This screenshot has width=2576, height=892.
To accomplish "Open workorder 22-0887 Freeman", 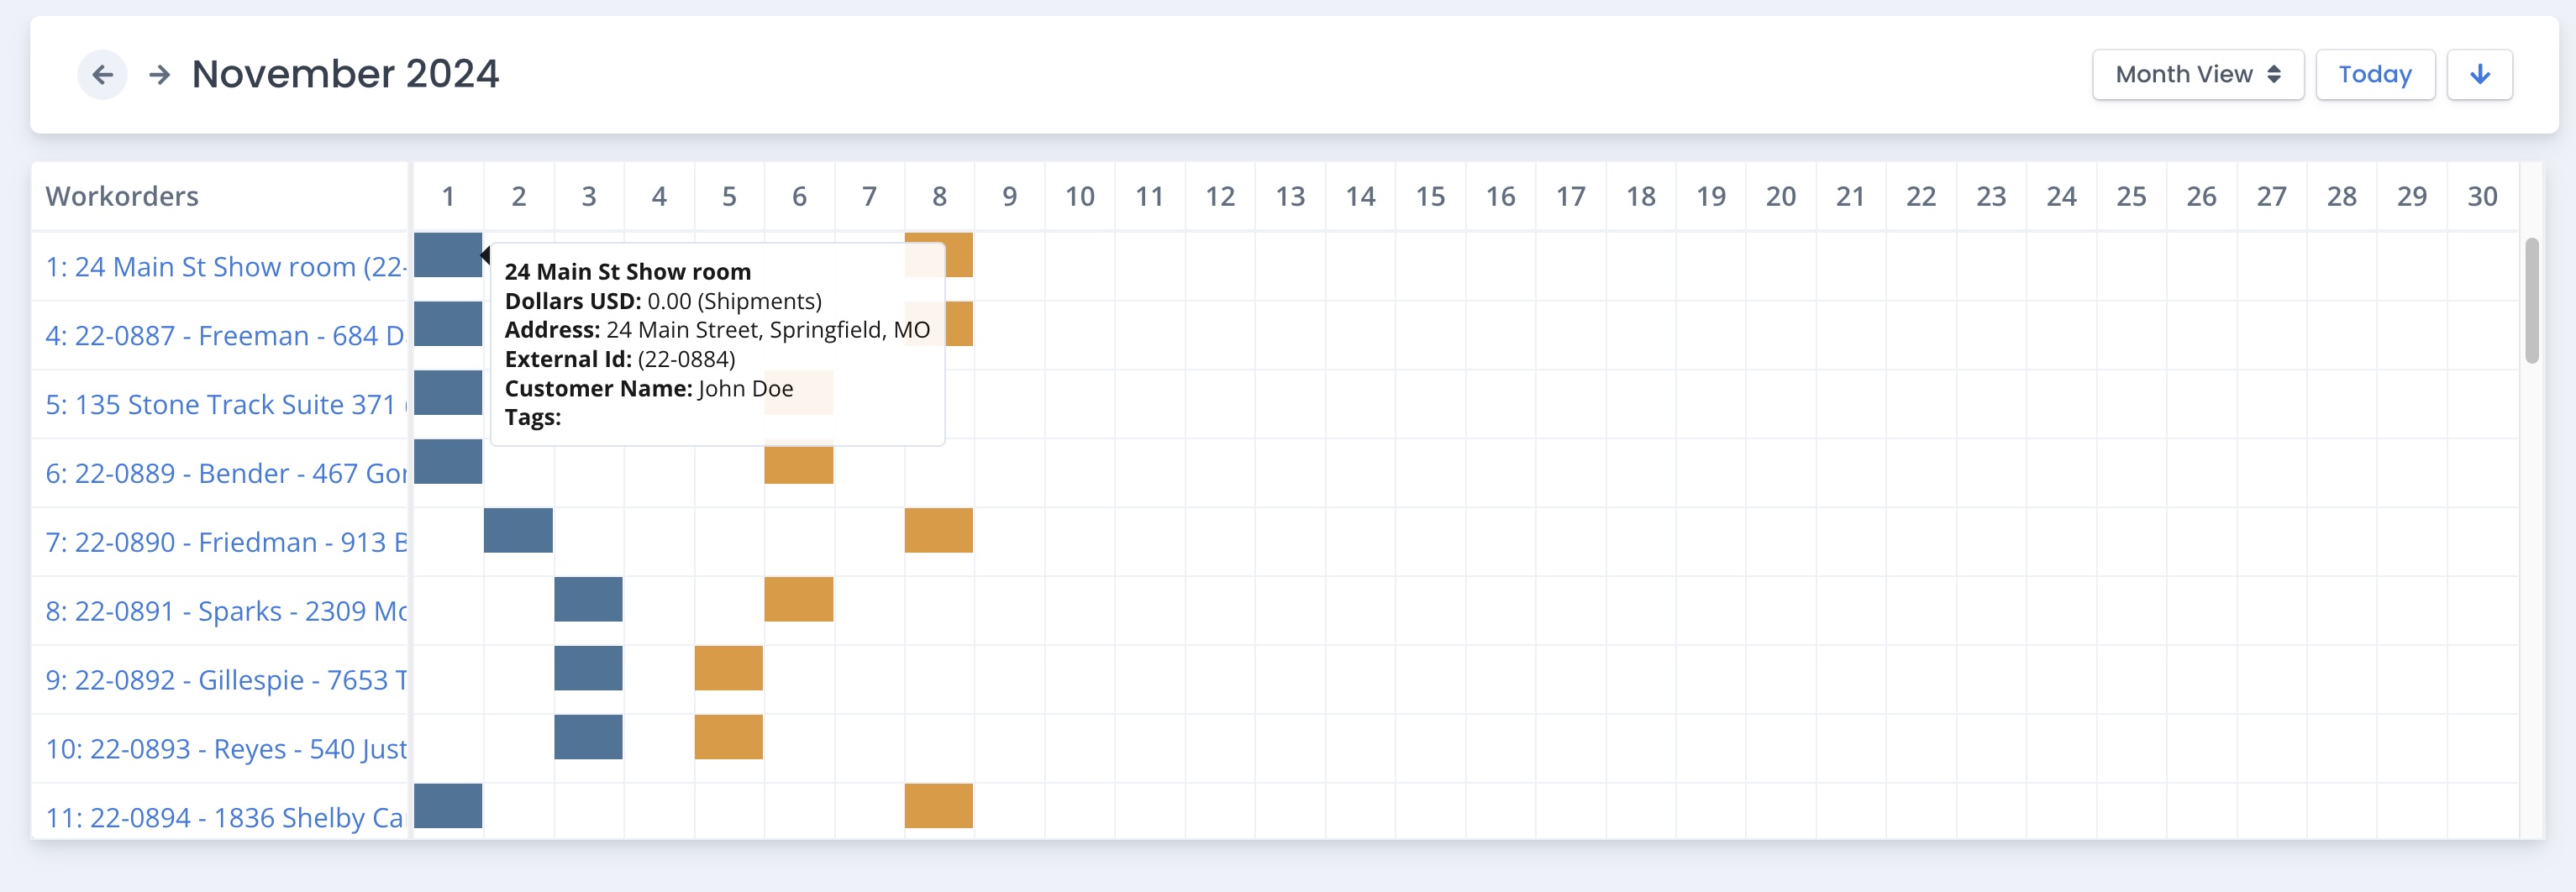I will [222, 335].
